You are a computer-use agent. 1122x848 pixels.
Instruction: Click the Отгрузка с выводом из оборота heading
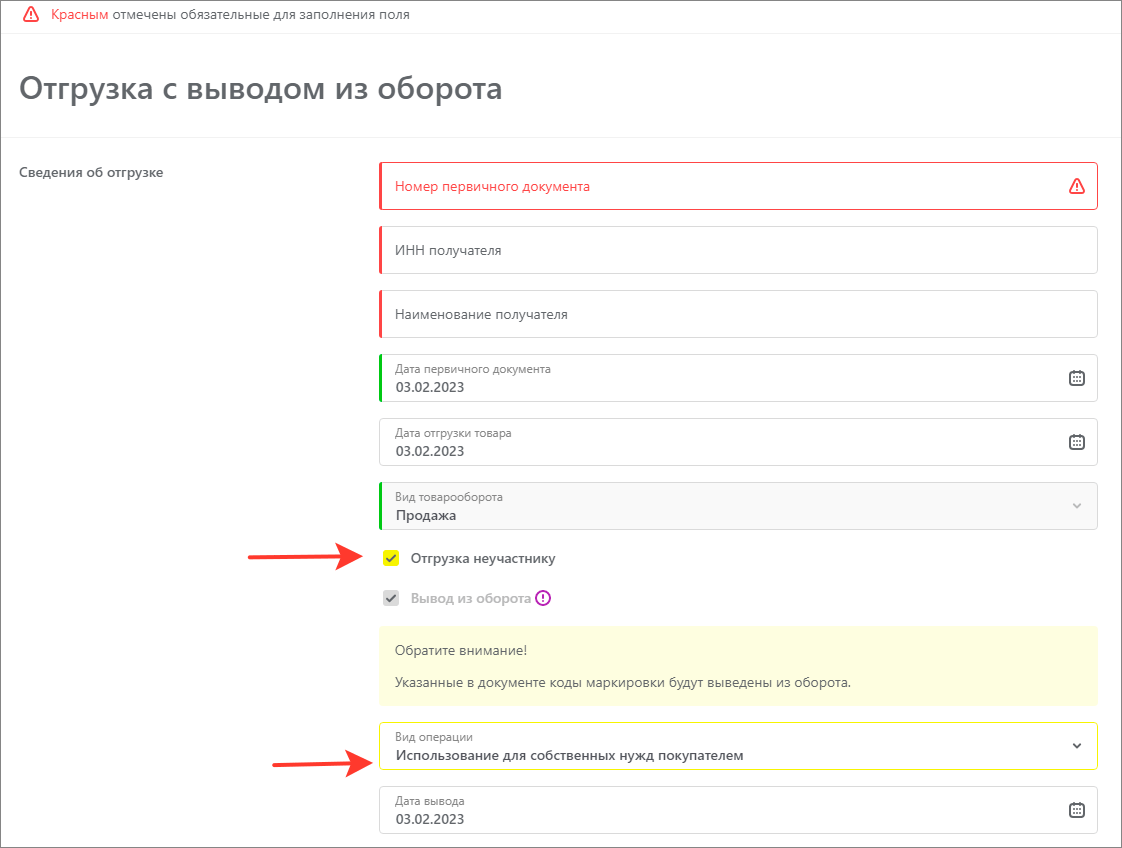(x=260, y=89)
